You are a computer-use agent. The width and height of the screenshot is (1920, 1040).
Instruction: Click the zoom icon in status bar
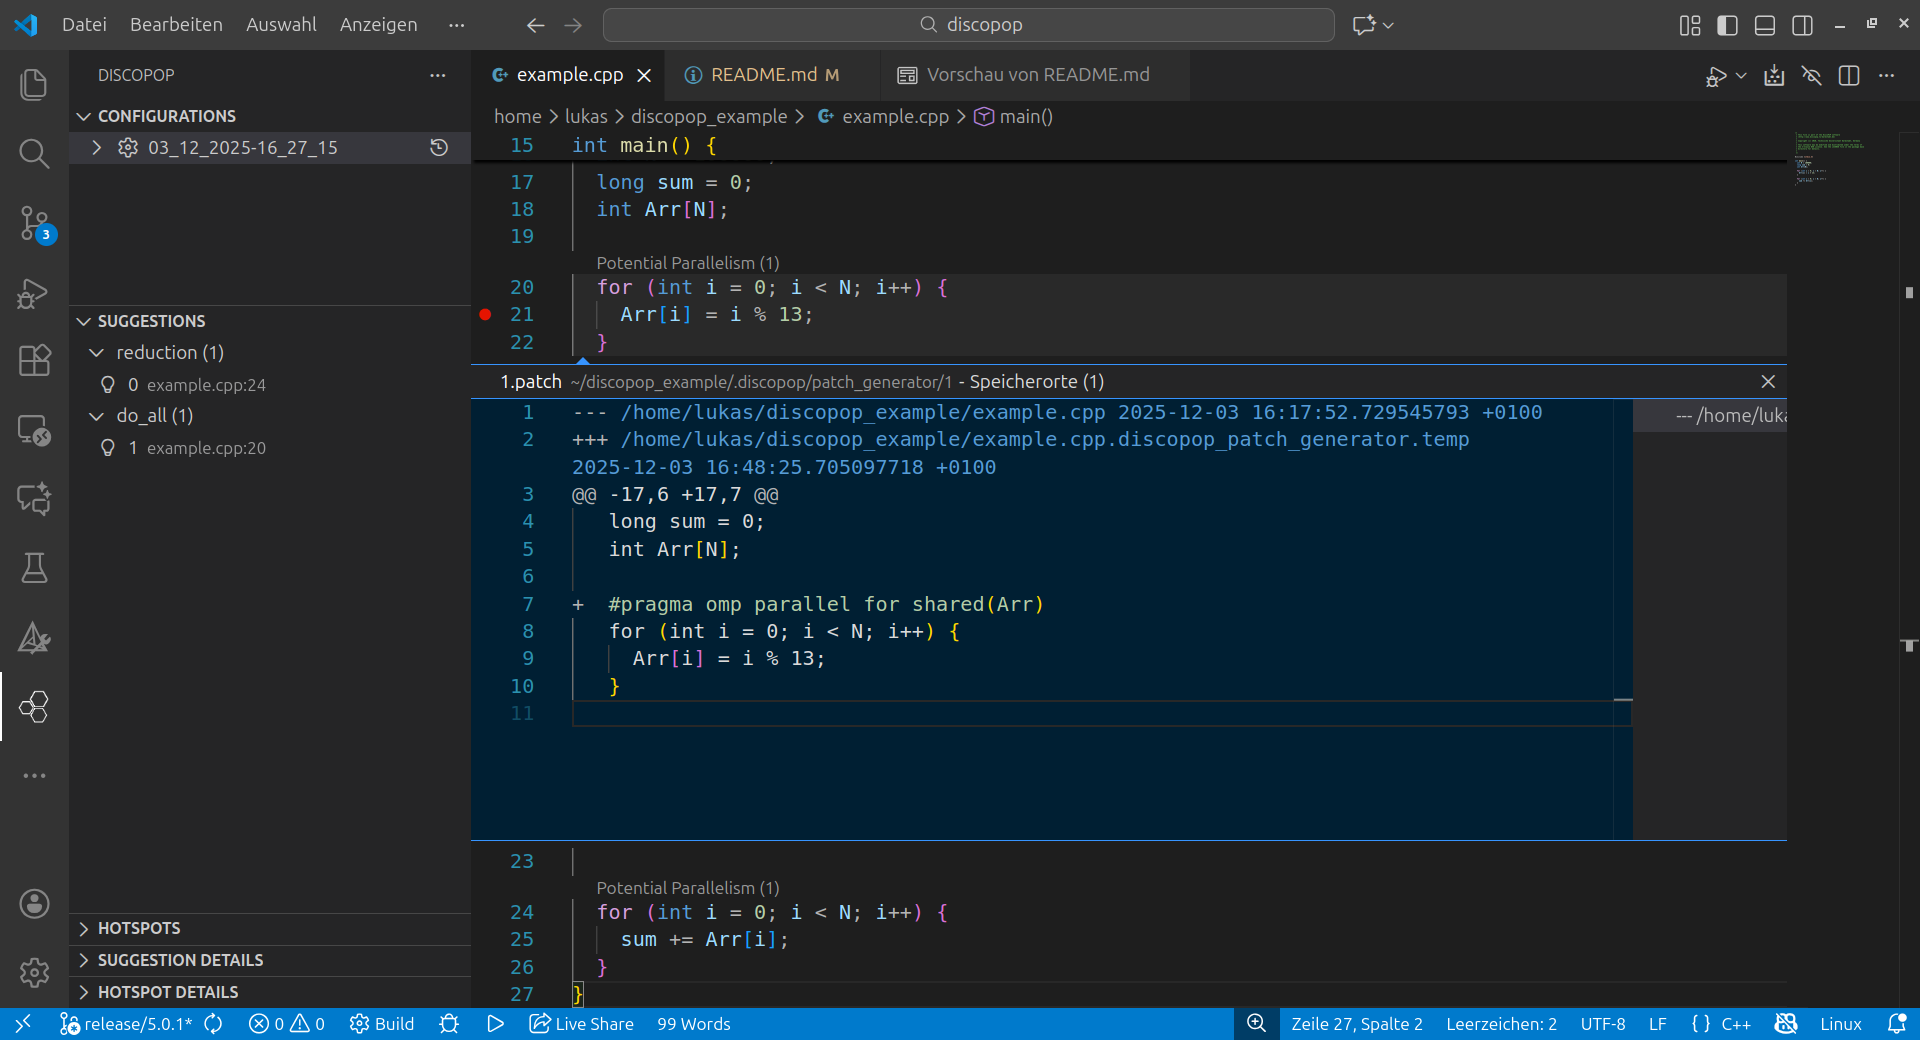[1256, 1024]
